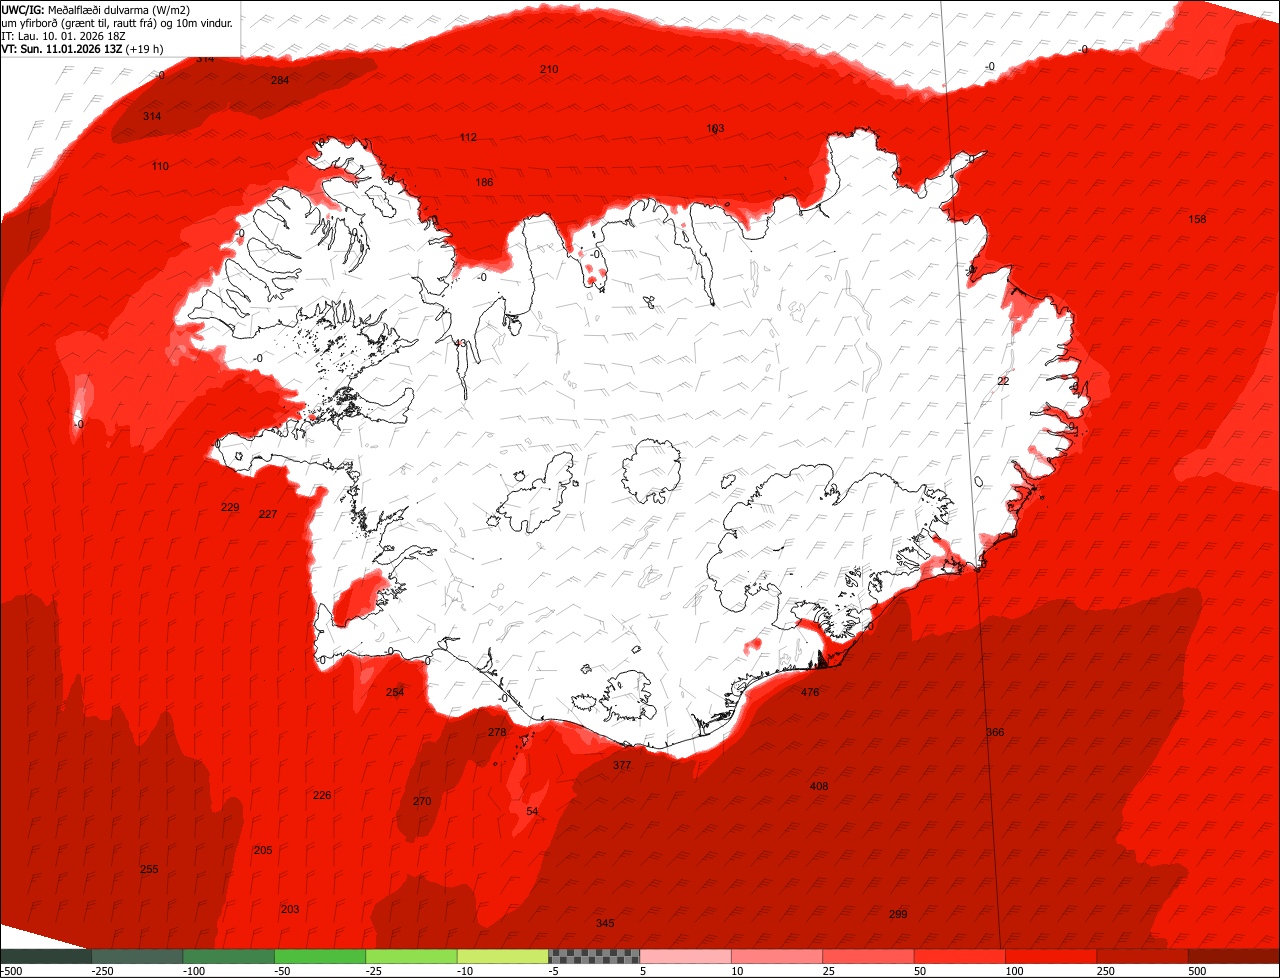This screenshot has height=978, width=1280.
Task: Pick the pale pink swatch between 5 and 10
Action: [685, 957]
